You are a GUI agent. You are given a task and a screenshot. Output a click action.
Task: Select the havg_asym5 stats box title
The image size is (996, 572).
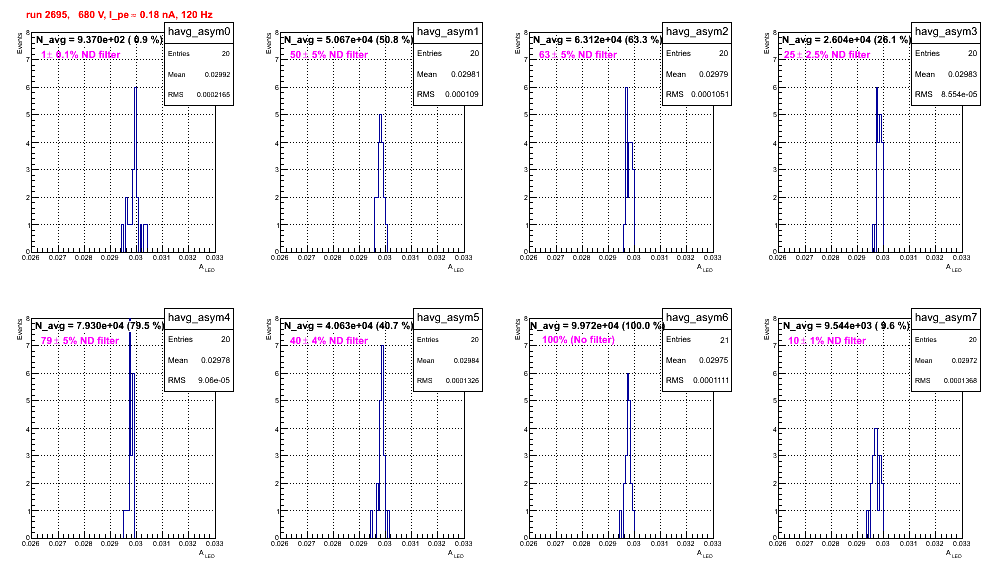pyautogui.click(x=448, y=317)
